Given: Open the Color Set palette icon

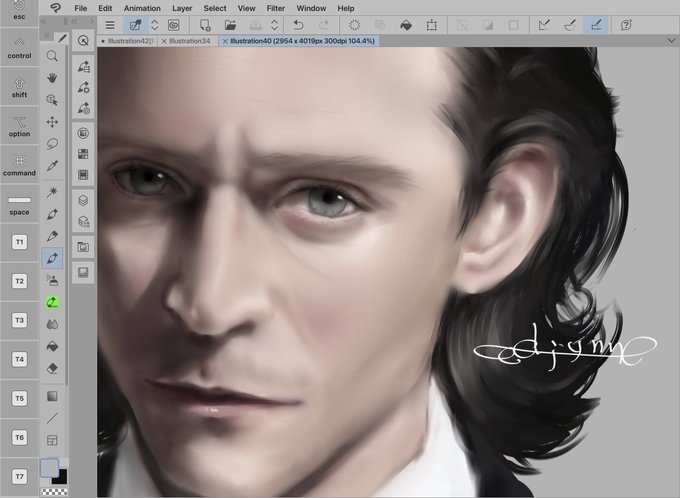Looking at the screenshot, I should (83, 154).
